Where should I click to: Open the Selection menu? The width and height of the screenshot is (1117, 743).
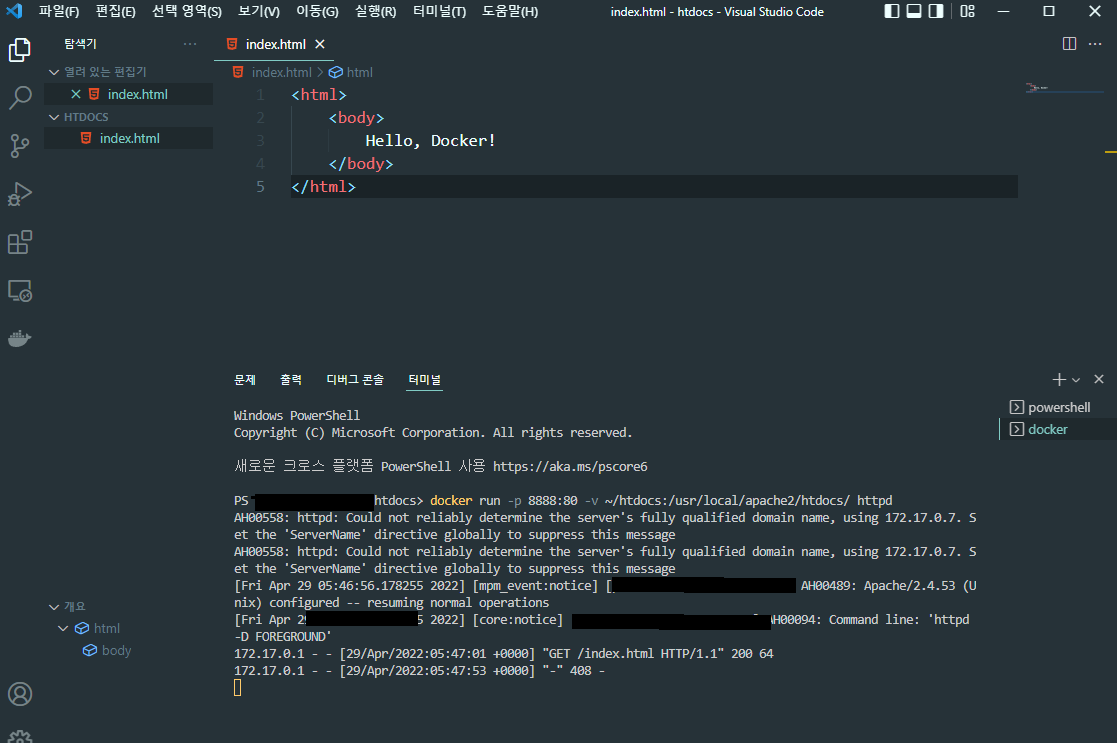[187, 11]
